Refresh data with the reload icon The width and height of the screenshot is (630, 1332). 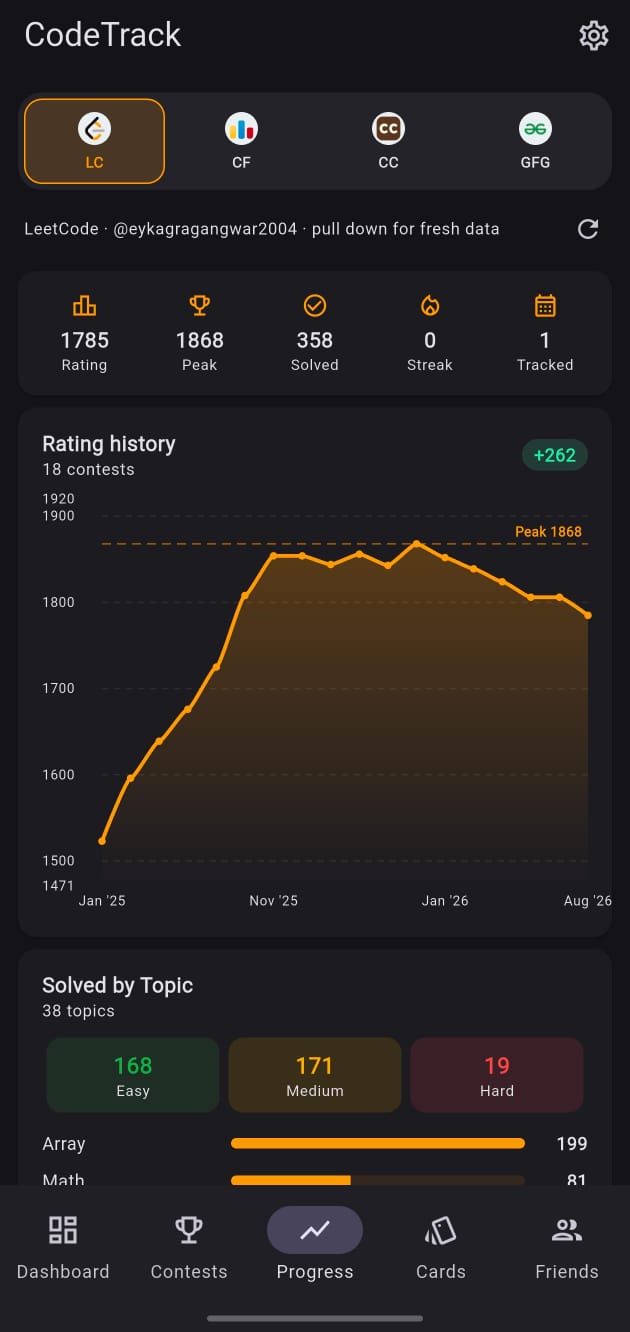(588, 229)
